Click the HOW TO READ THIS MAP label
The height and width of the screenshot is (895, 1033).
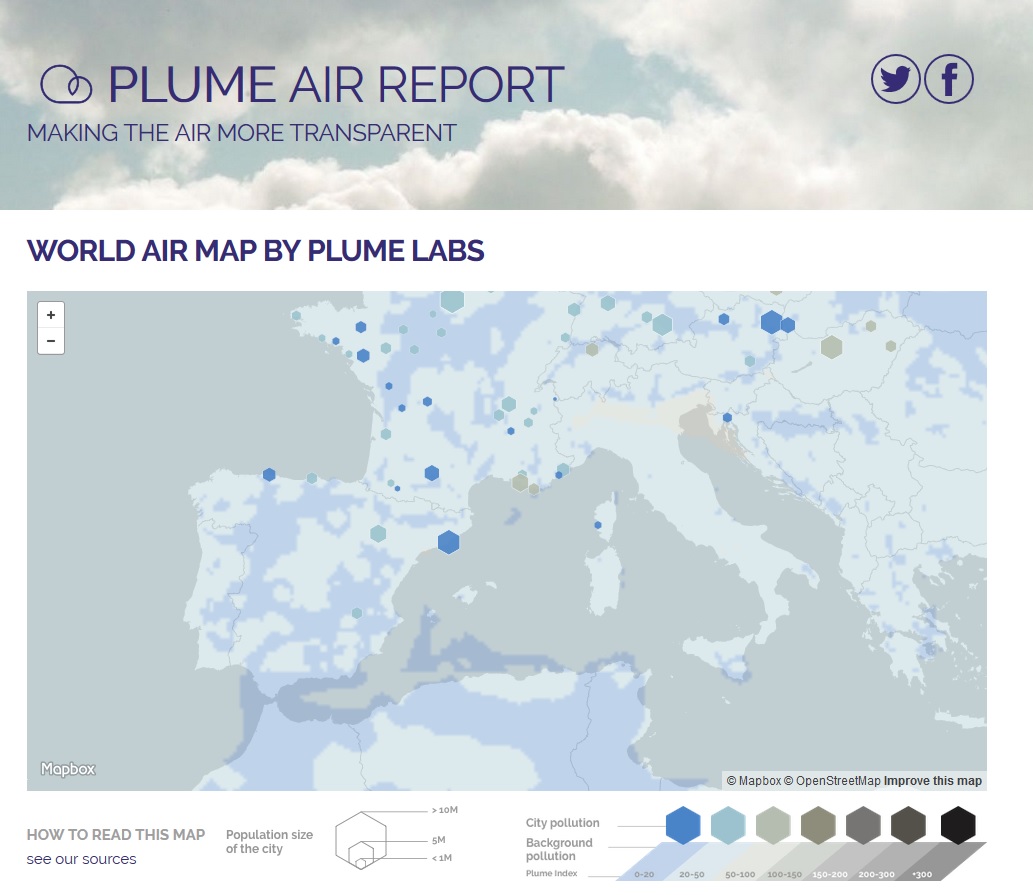[116, 834]
